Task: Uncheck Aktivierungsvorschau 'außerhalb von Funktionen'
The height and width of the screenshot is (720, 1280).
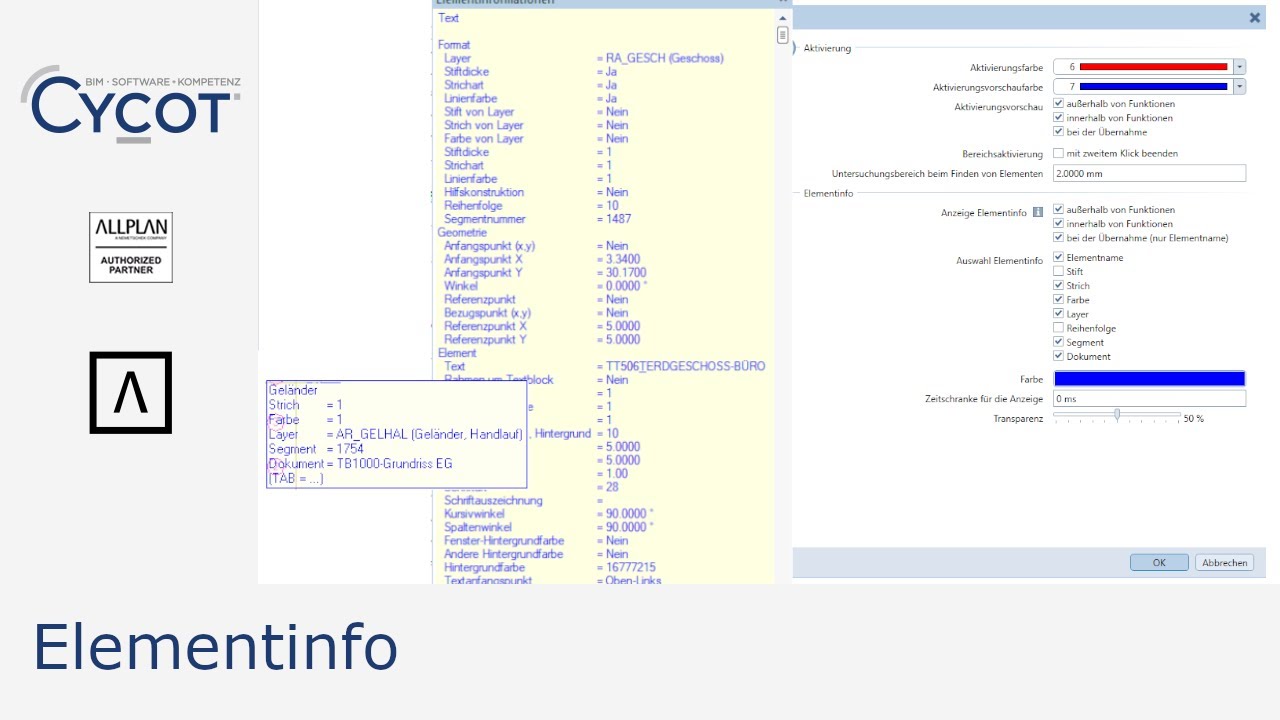Action: [1058, 103]
